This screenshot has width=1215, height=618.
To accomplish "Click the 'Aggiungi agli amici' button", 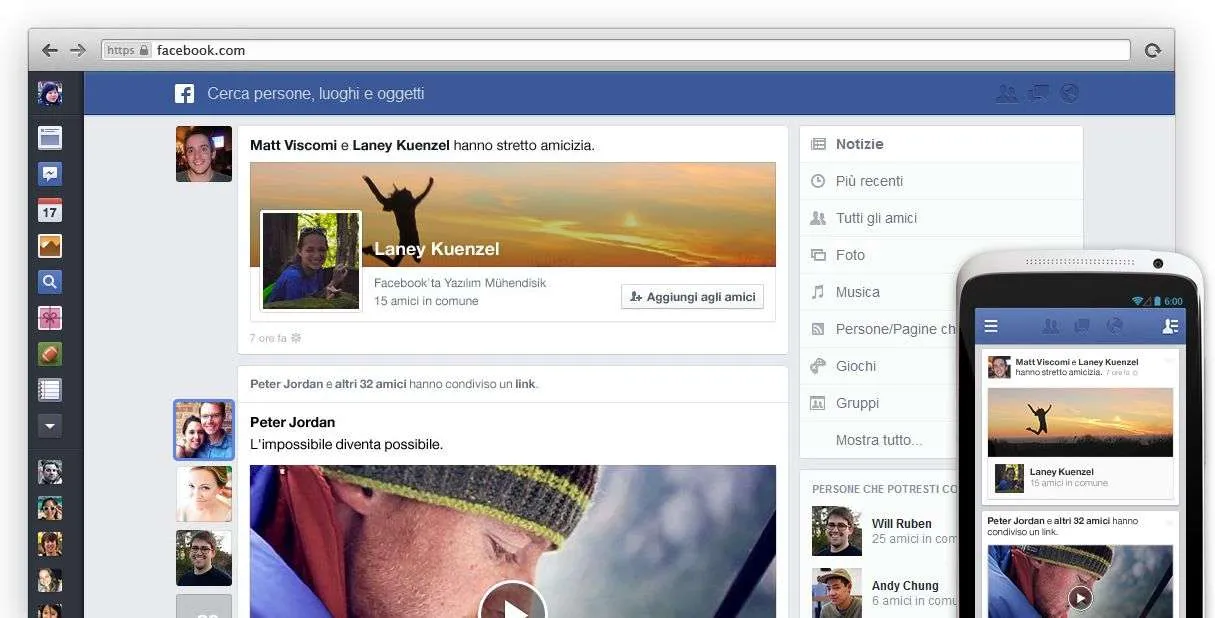I will (692, 297).
